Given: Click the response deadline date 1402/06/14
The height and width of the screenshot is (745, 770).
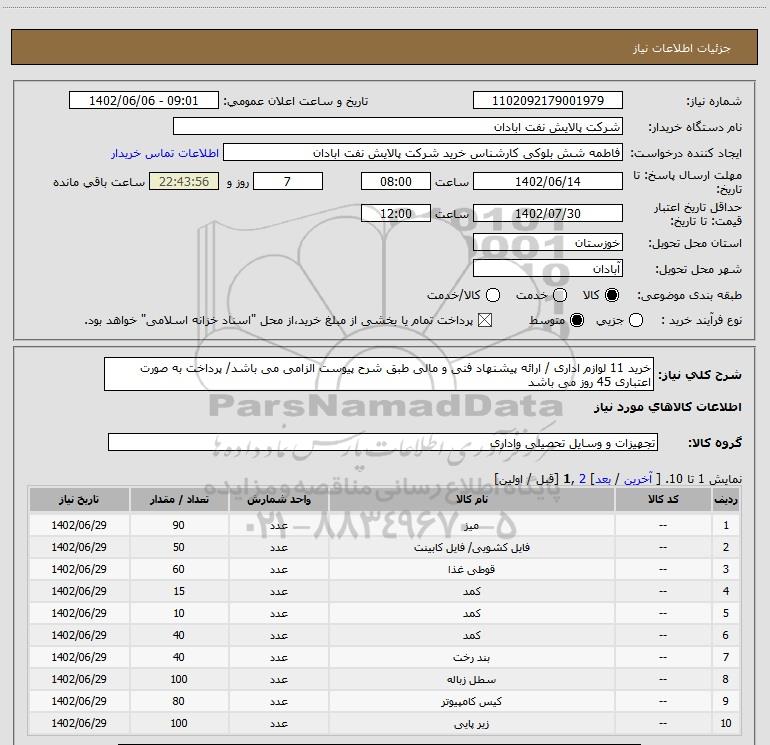Looking at the screenshot, I should pos(548,181).
